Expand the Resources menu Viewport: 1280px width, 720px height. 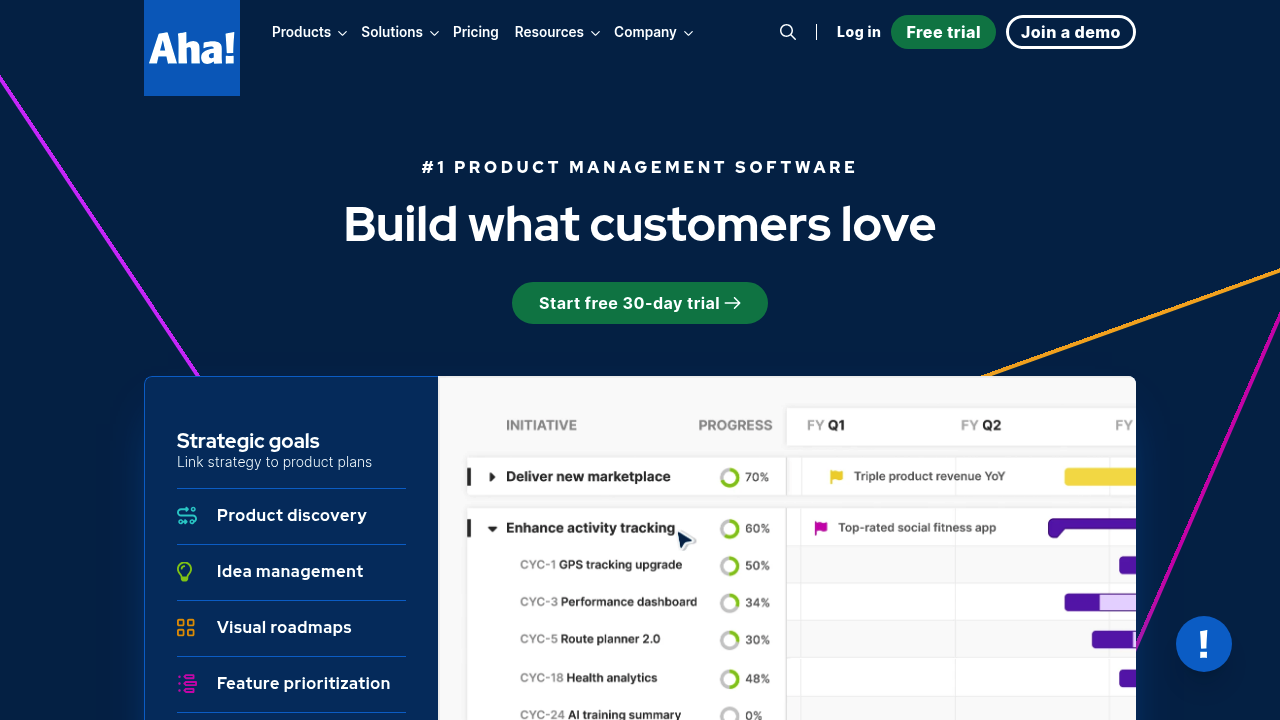coord(557,32)
